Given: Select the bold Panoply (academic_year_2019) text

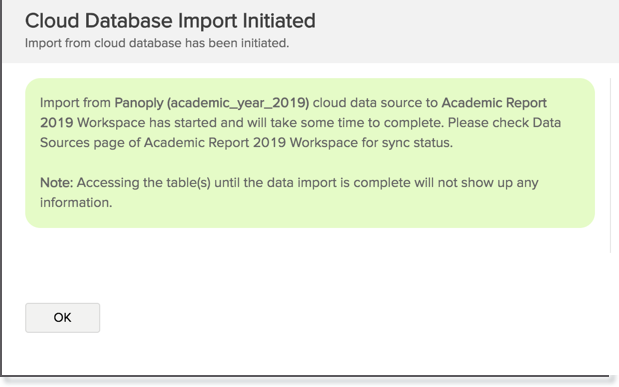Looking at the screenshot, I should point(212,103).
